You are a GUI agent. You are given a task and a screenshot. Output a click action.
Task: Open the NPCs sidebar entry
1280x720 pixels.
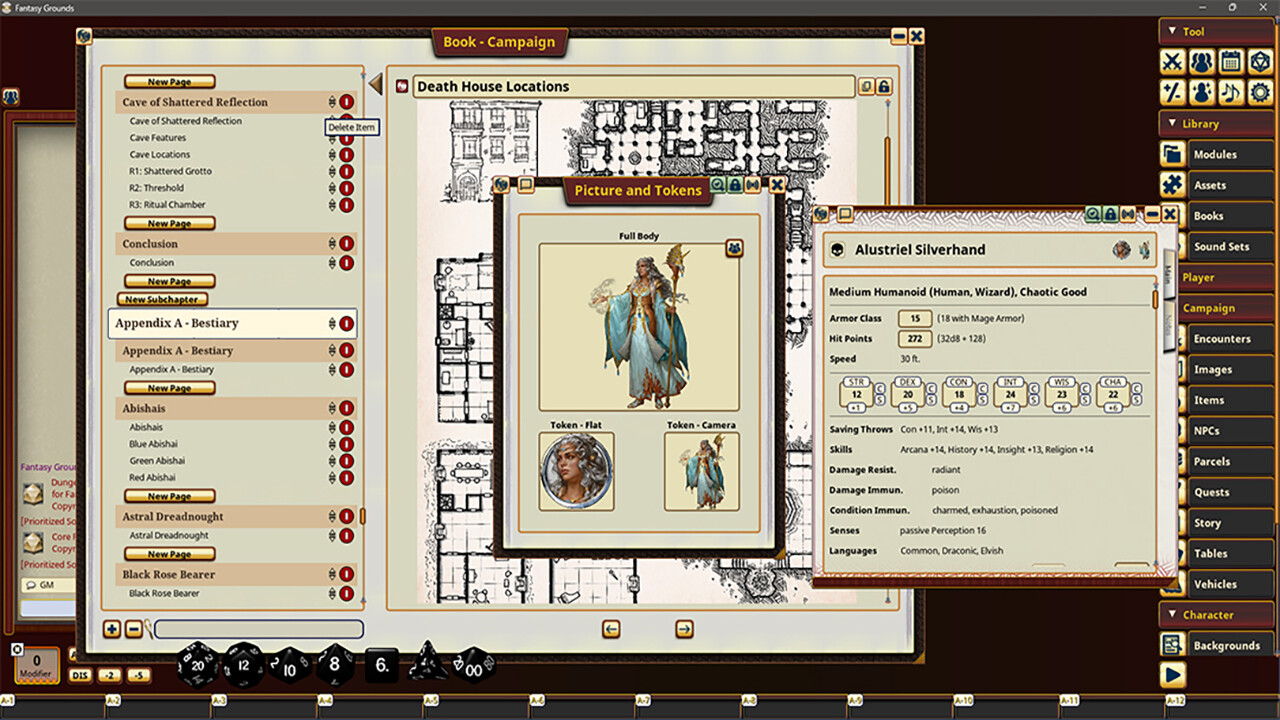click(1215, 430)
